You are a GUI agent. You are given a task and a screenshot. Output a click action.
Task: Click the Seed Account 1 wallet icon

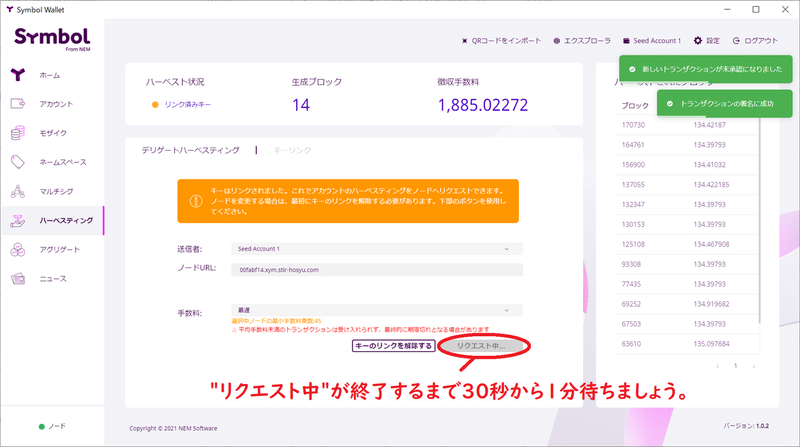tap(626, 41)
